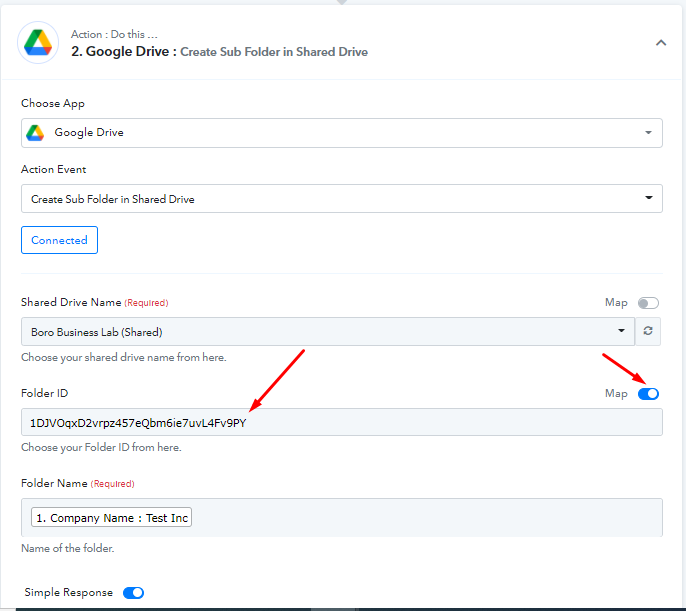The height and width of the screenshot is (611, 686).
Task: Collapse the Google Drive action step chevron
Action: click(x=661, y=43)
